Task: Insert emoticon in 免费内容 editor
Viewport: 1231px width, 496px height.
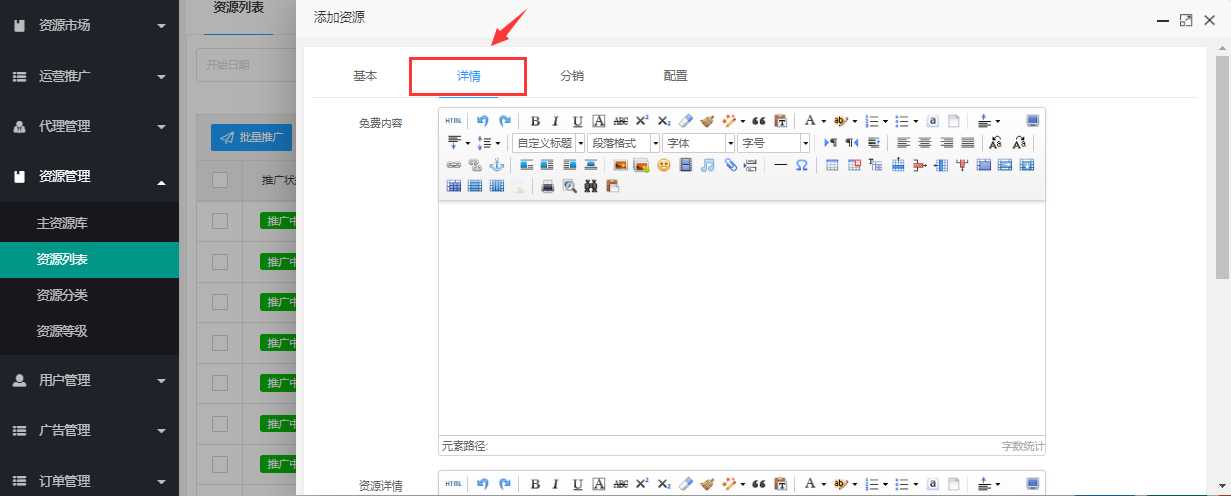Action: (x=664, y=165)
